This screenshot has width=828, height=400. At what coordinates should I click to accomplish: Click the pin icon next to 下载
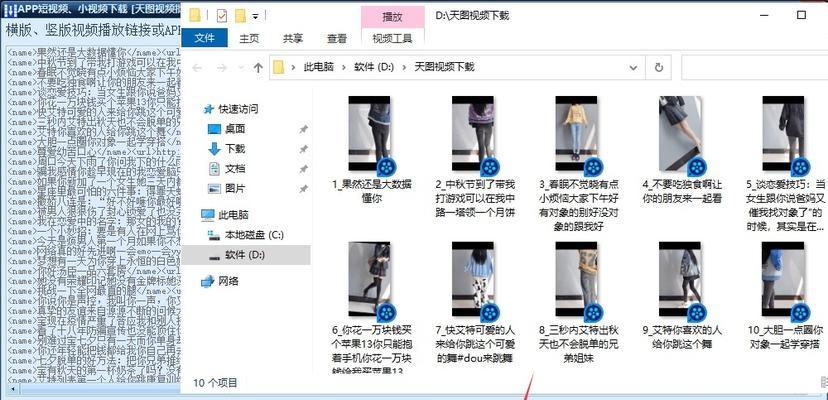click(x=303, y=150)
